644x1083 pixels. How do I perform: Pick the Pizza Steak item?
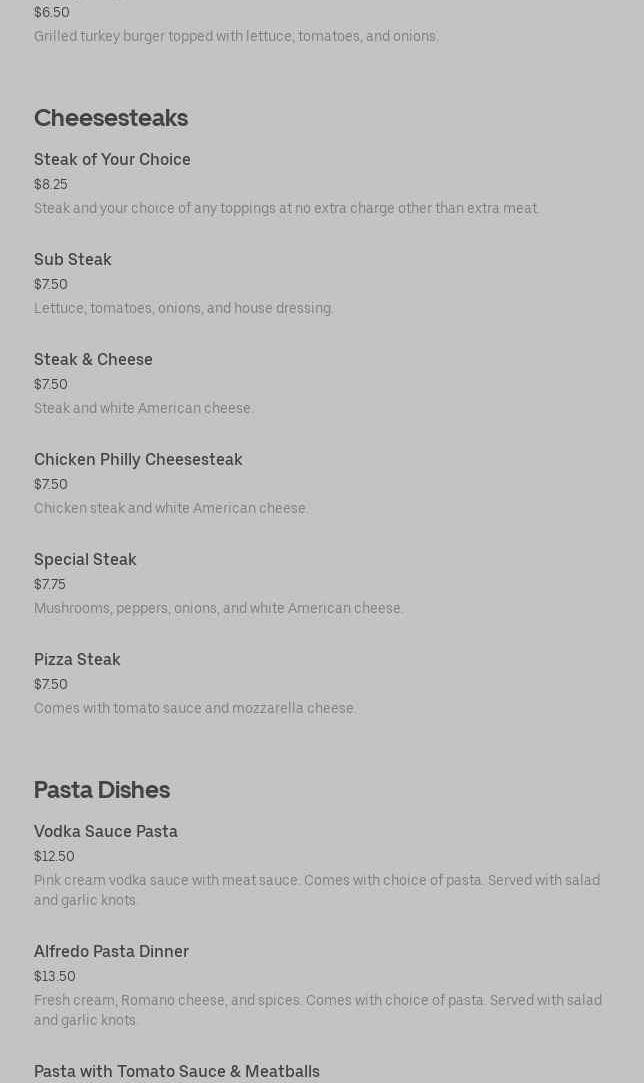(x=77, y=660)
